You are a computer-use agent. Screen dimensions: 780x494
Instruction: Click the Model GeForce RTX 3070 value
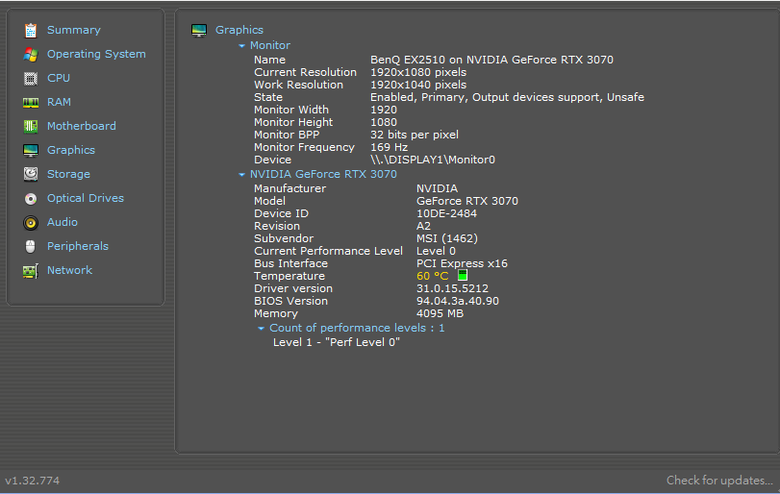pyautogui.click(x=467, y=201)
